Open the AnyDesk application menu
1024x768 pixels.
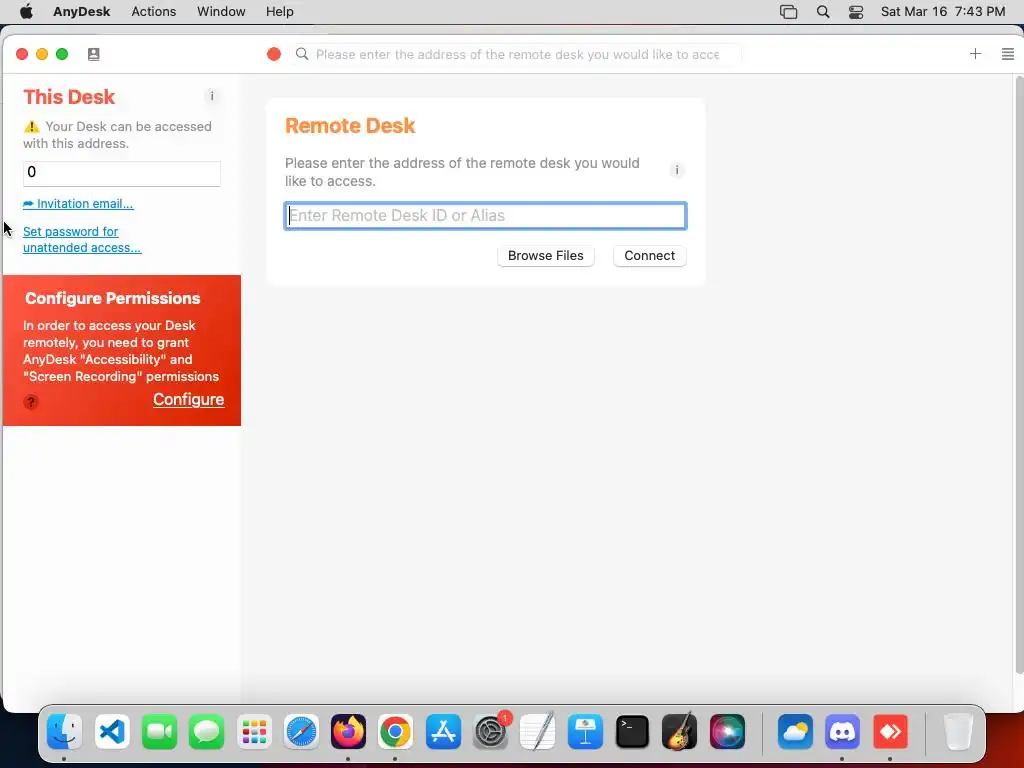(82, 12)
